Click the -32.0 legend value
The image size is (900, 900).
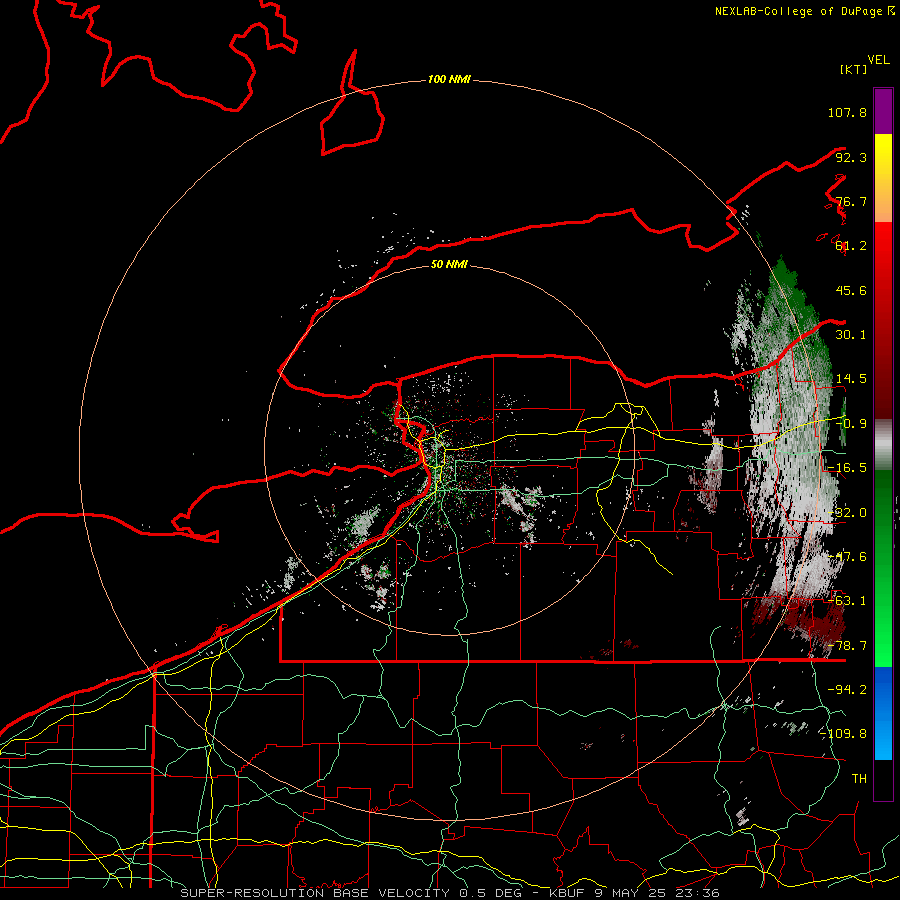[847, 513]
